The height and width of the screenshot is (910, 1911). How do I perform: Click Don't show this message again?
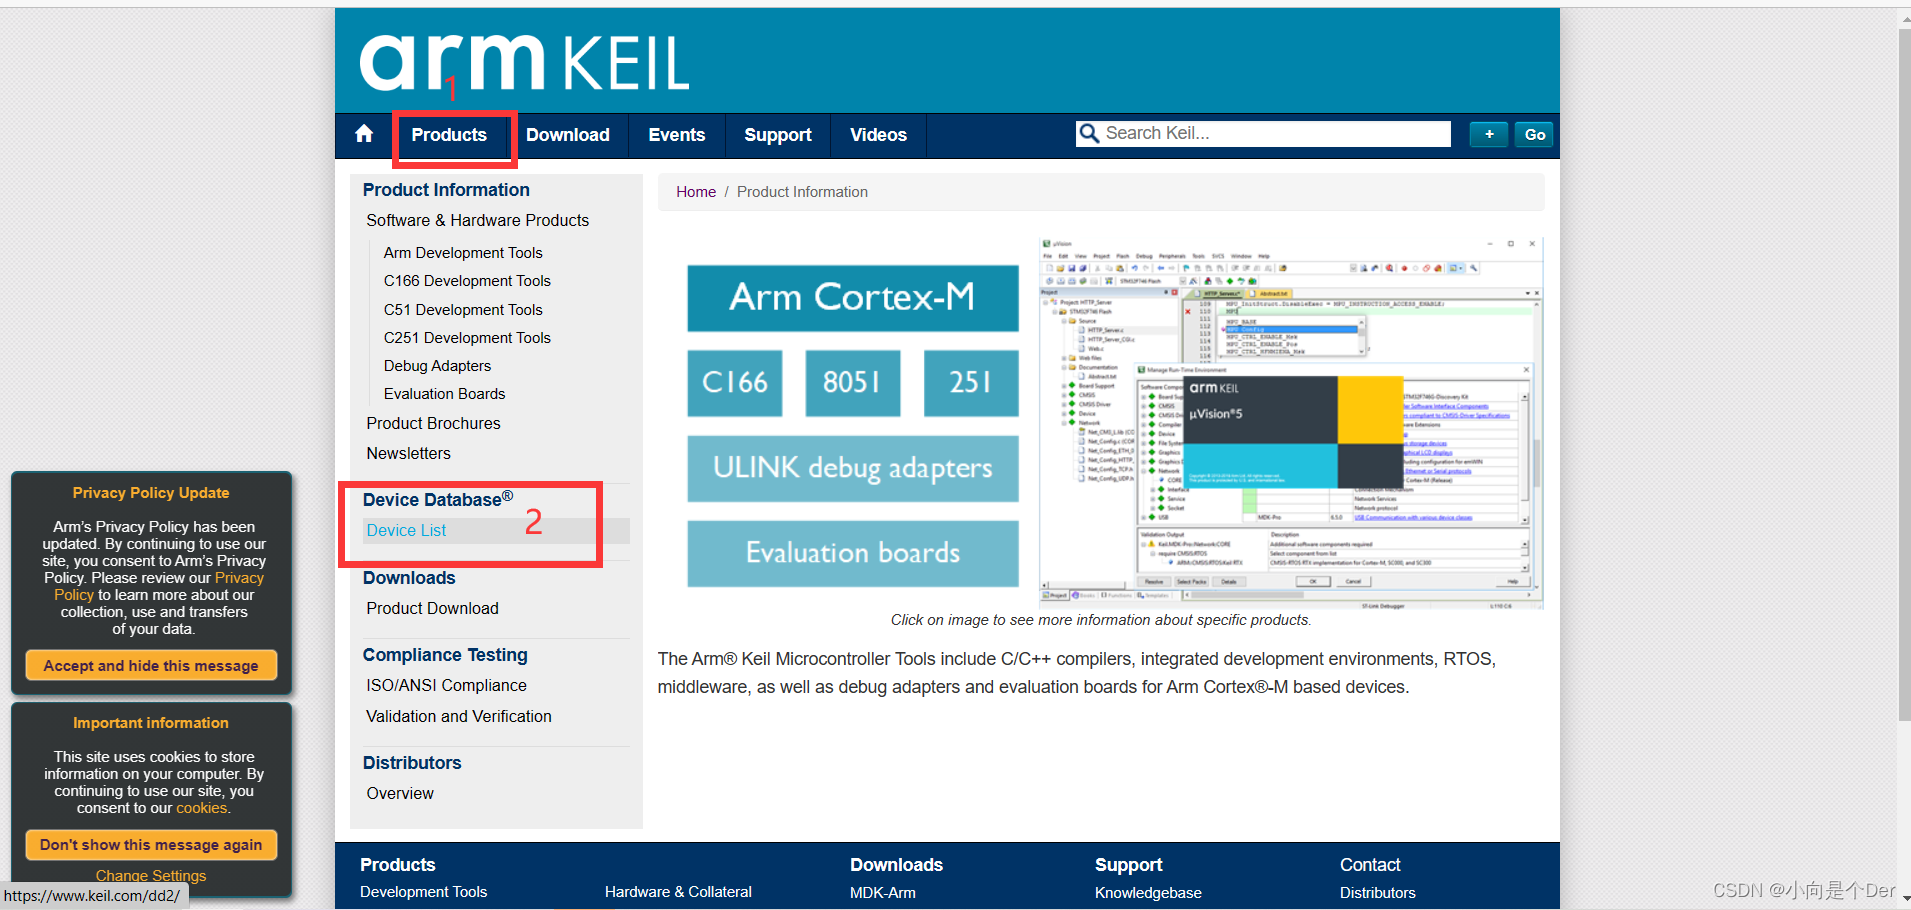tap(151, 845)
